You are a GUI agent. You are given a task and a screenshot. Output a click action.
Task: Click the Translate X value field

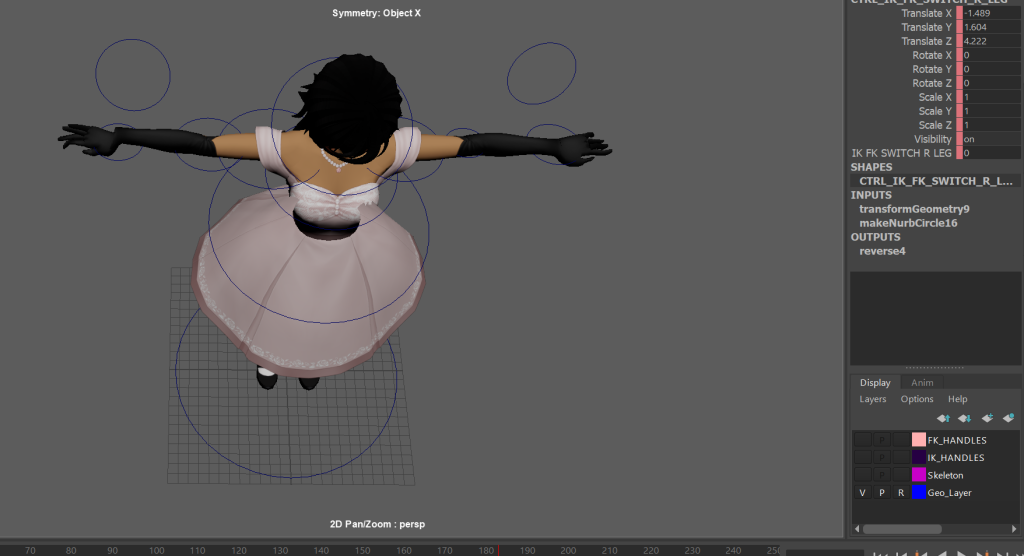991,13
